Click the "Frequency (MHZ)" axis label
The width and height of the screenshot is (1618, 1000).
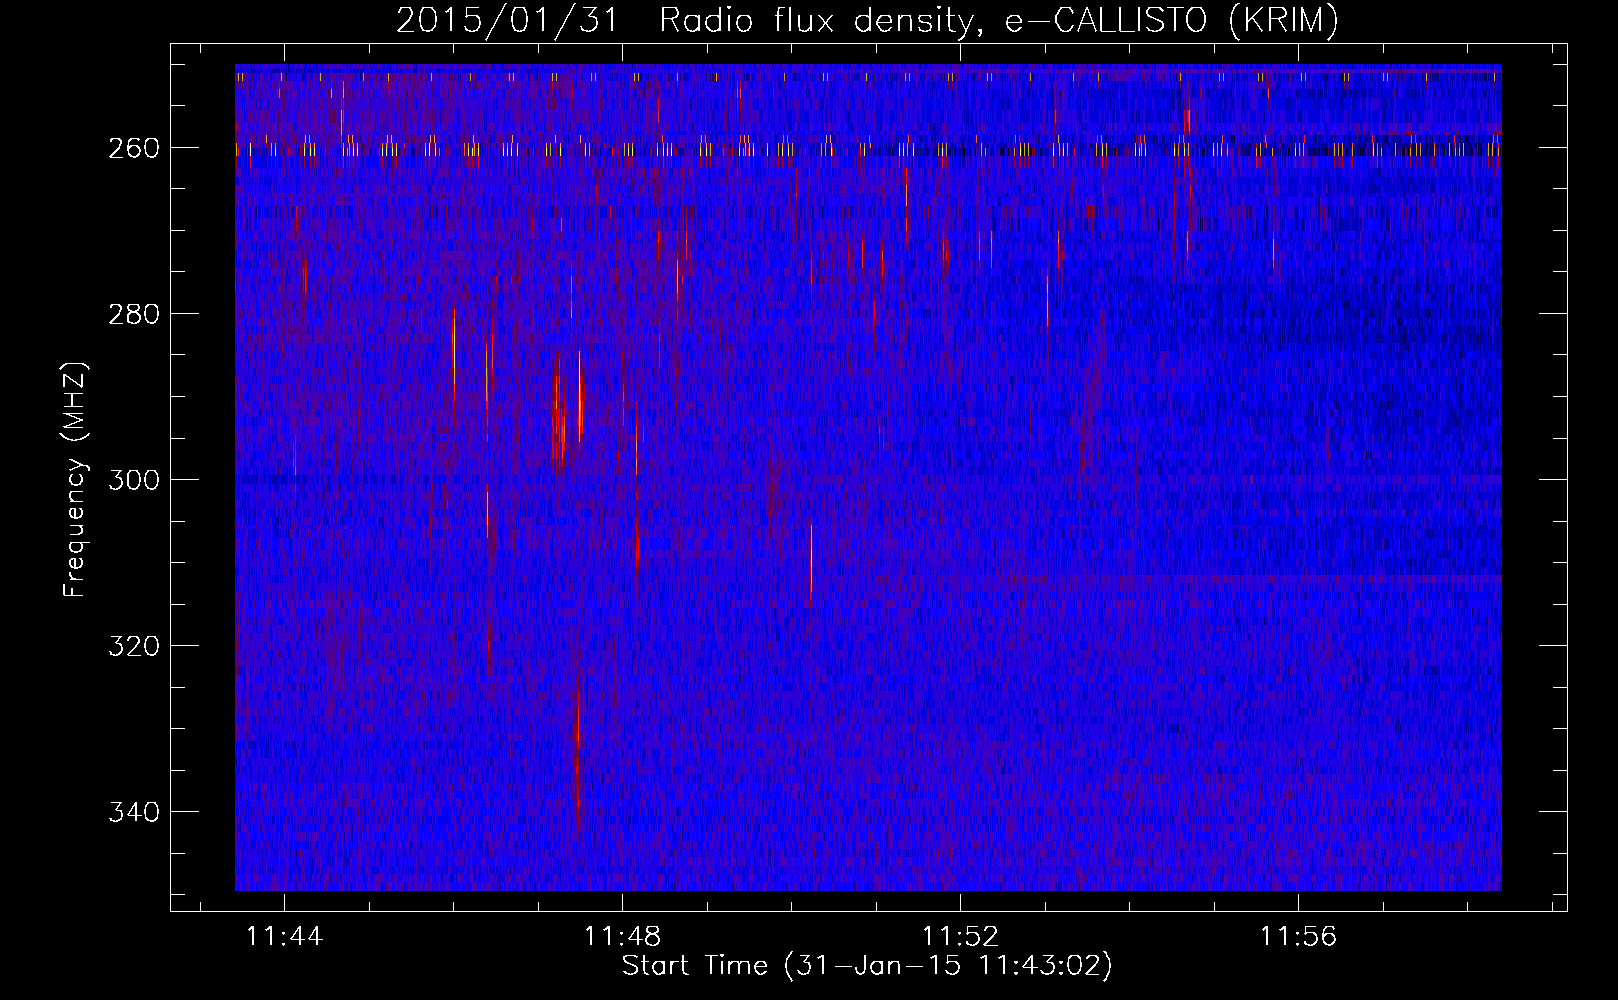click(75, 479)
